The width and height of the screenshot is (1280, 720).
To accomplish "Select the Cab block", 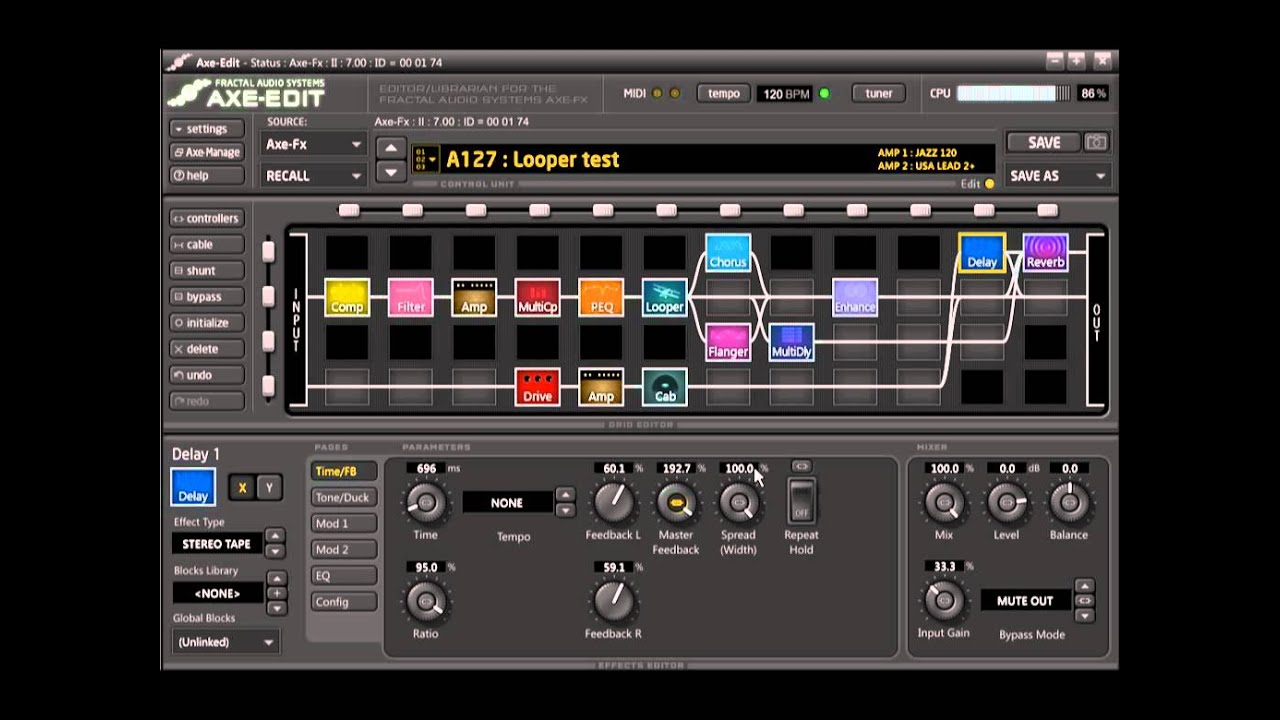I will click(x=665, y=387).
